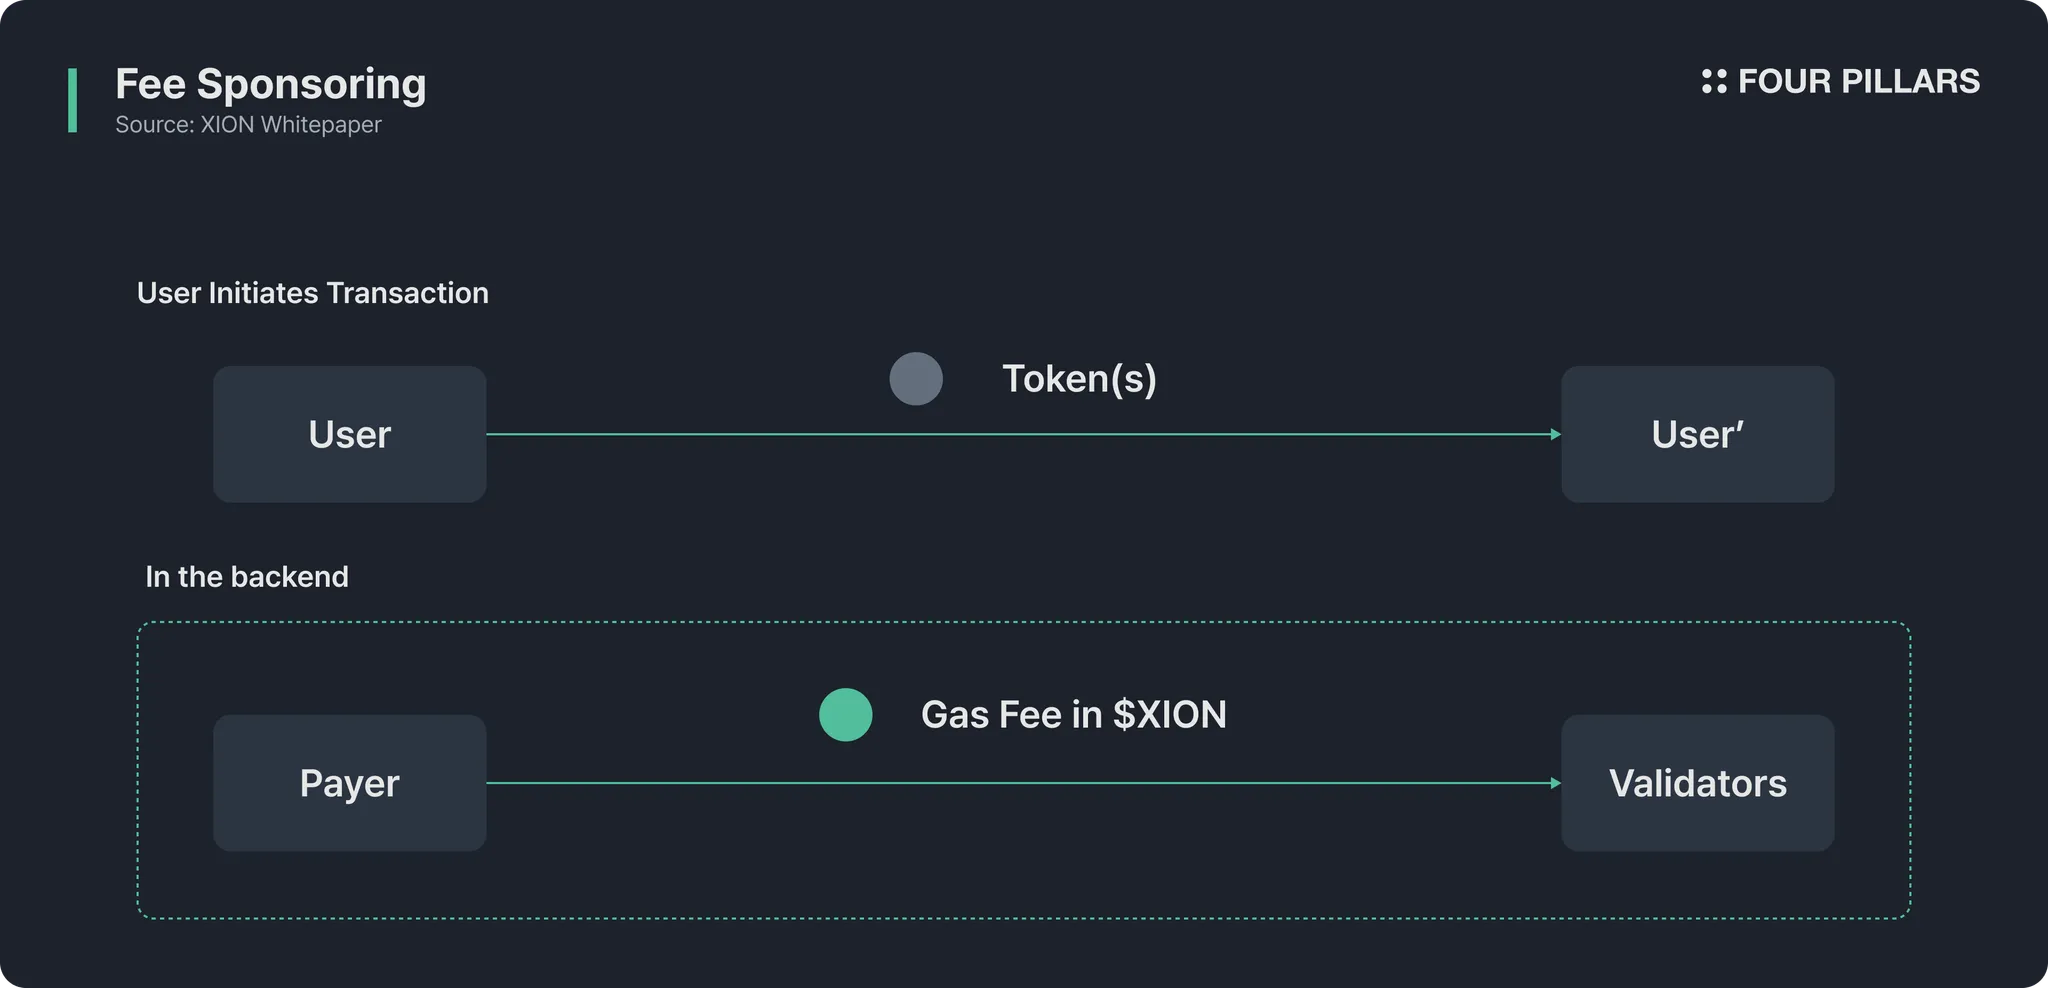
Task: Click the green accent bar beside title
Action: coord(72,100)
